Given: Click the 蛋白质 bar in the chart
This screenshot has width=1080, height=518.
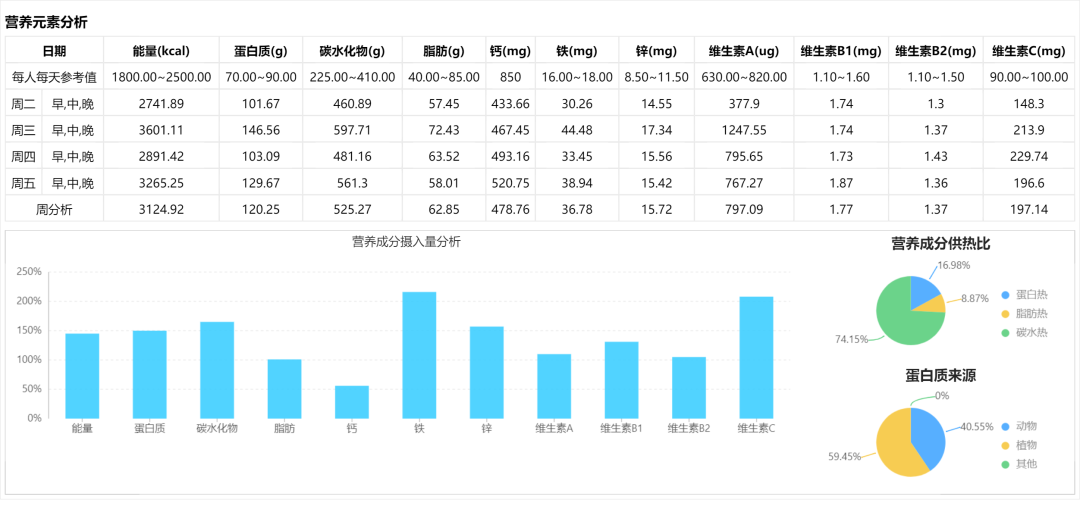Looking at the screenshot, I should pos(149,374).
